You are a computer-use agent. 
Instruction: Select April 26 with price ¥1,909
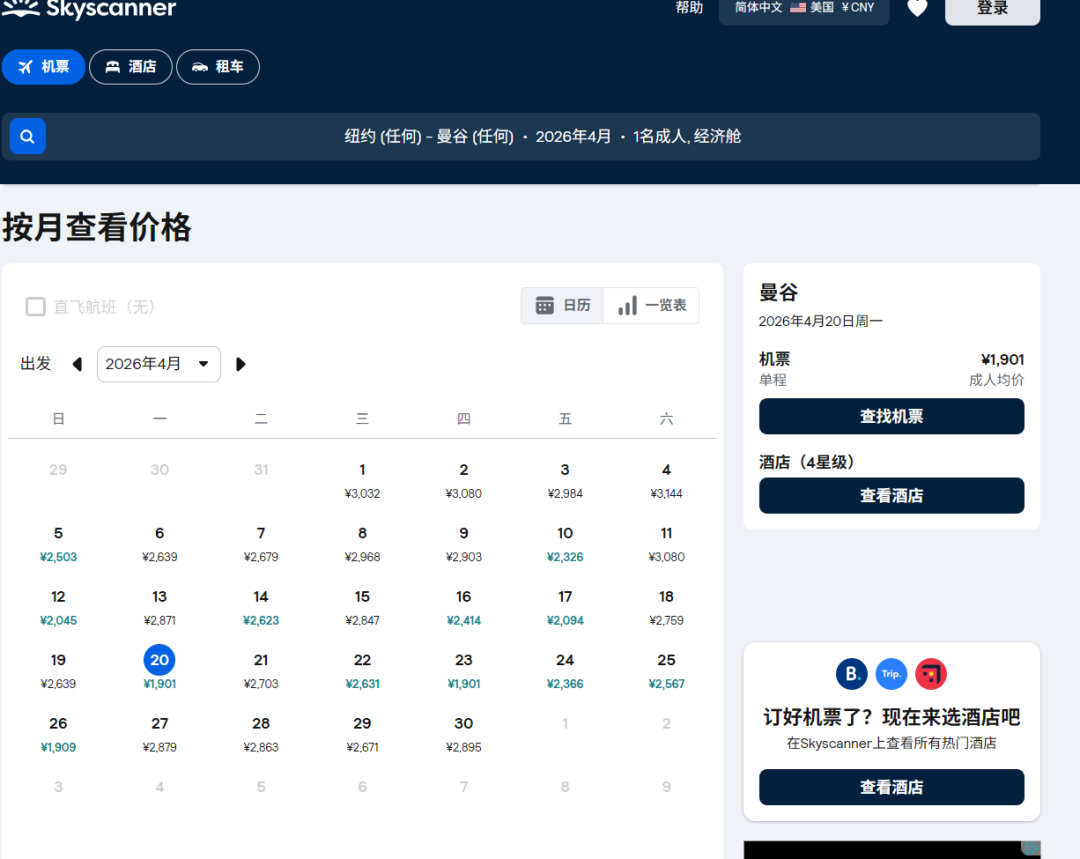pyautogui.click(x=58, y=734)
